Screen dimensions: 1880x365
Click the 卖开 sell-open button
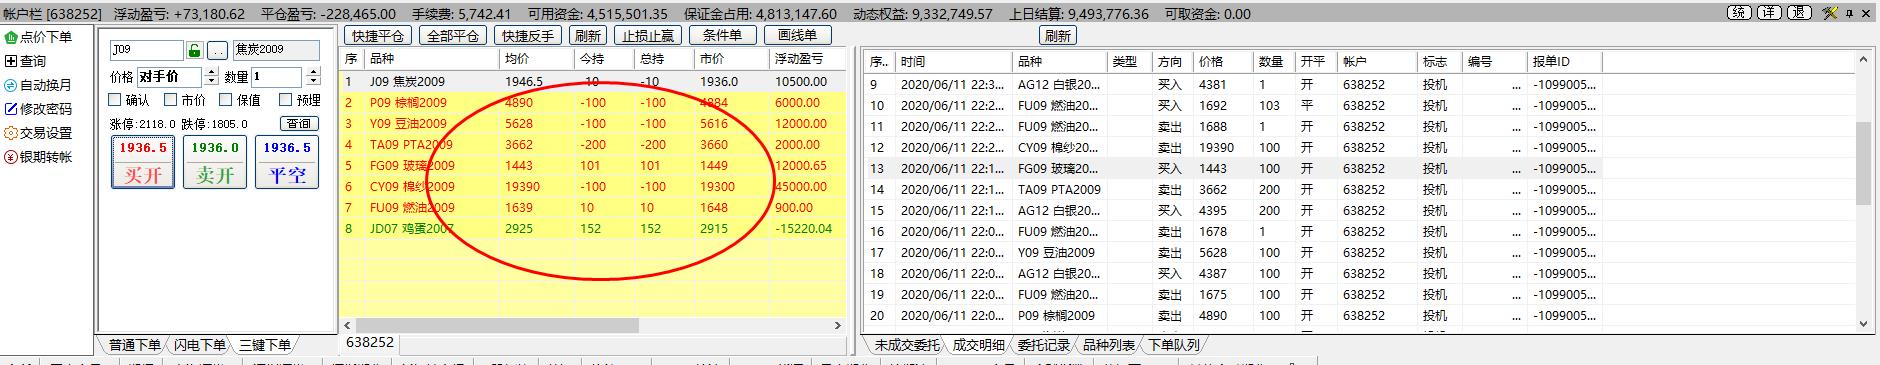215,162
